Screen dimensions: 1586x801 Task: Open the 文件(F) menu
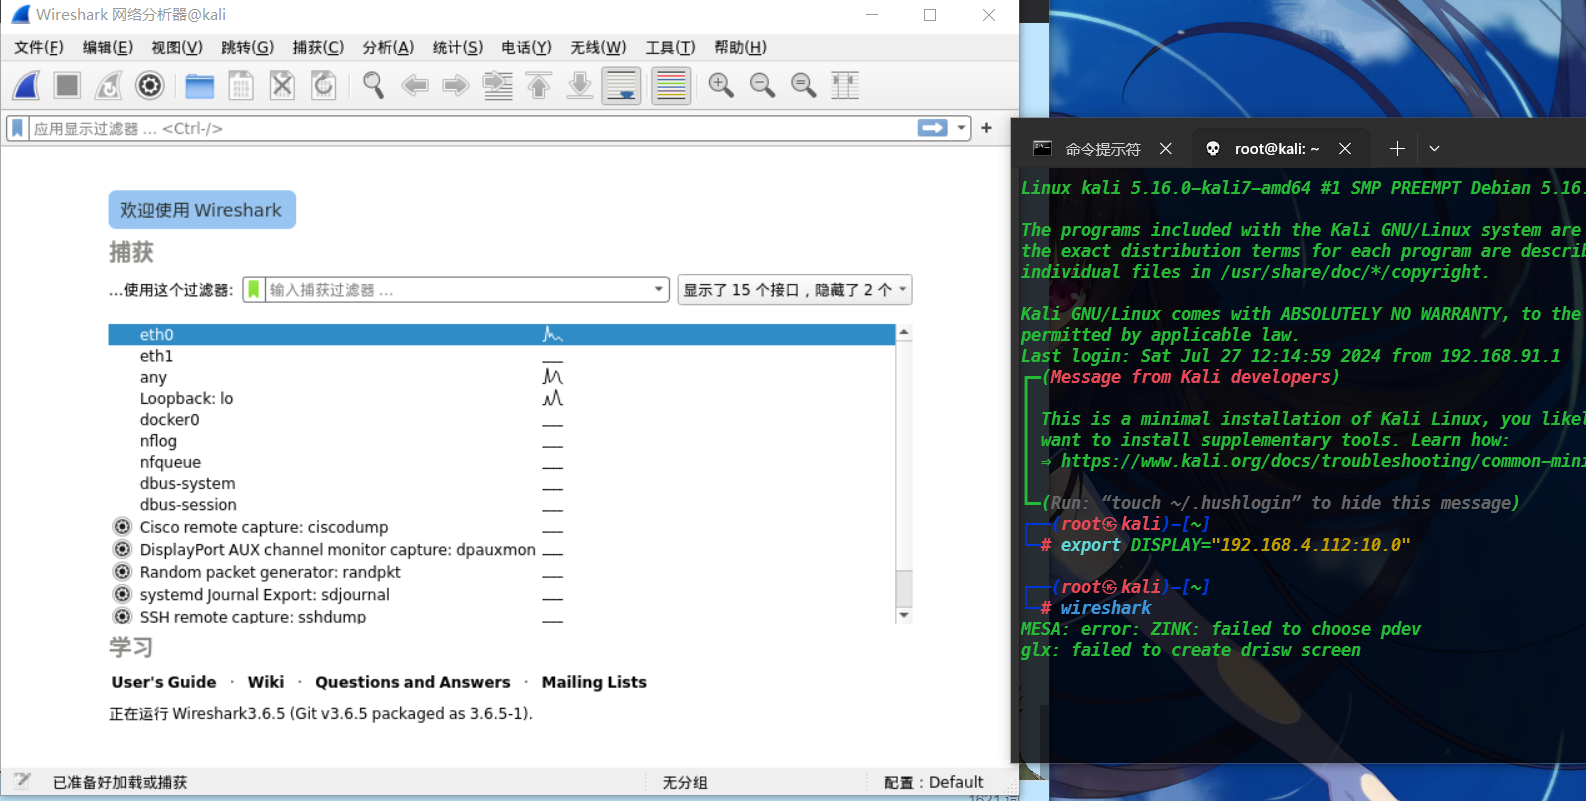point(39,47)
